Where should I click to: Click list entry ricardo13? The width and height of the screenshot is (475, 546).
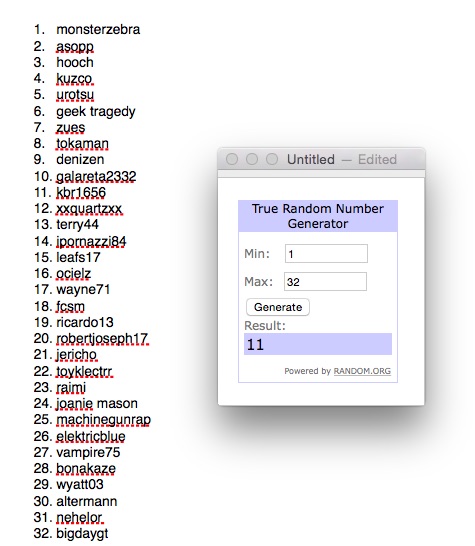point(85,322)
